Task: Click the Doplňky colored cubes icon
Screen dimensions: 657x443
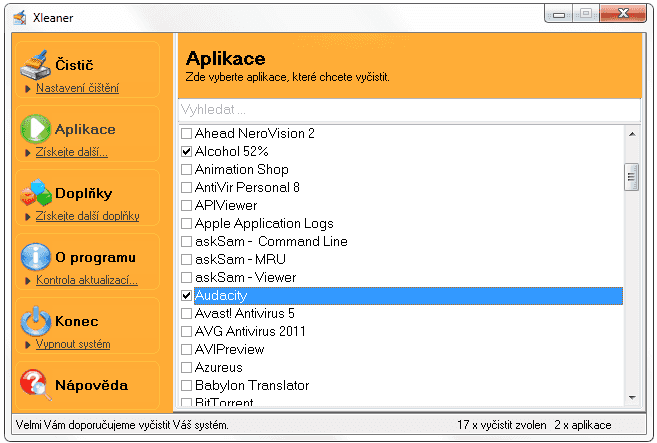Action: pyautogui.click(x=36, y=192)
